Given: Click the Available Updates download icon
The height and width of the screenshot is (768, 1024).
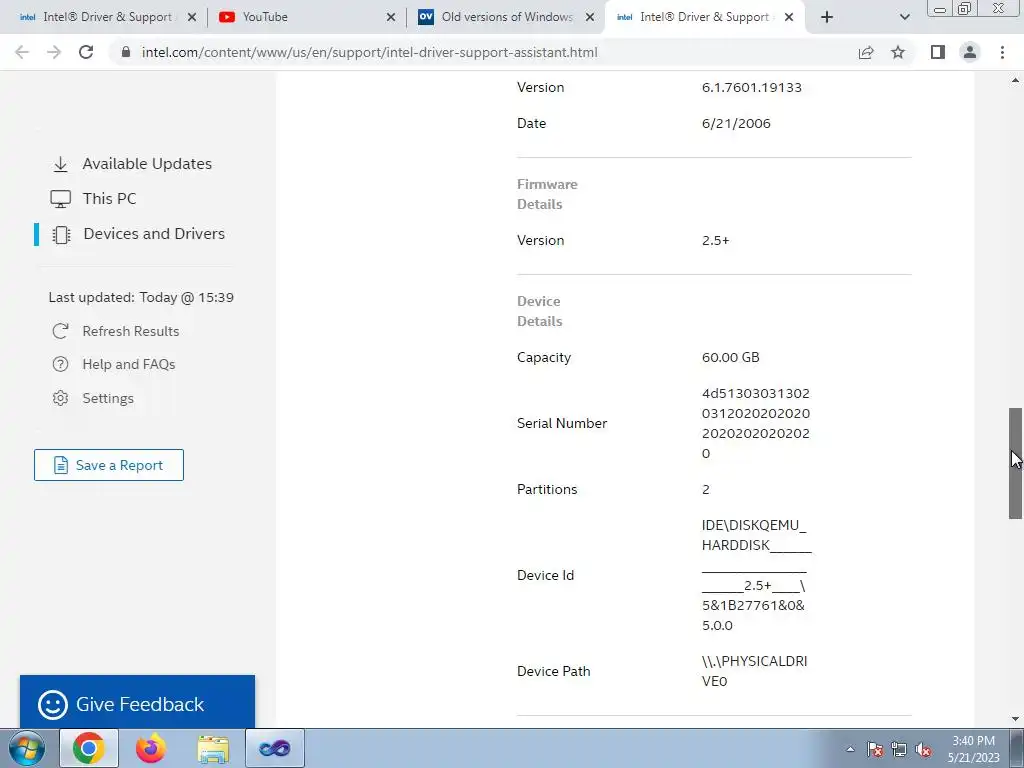Looking at the screenshot, I should point(61,164).
